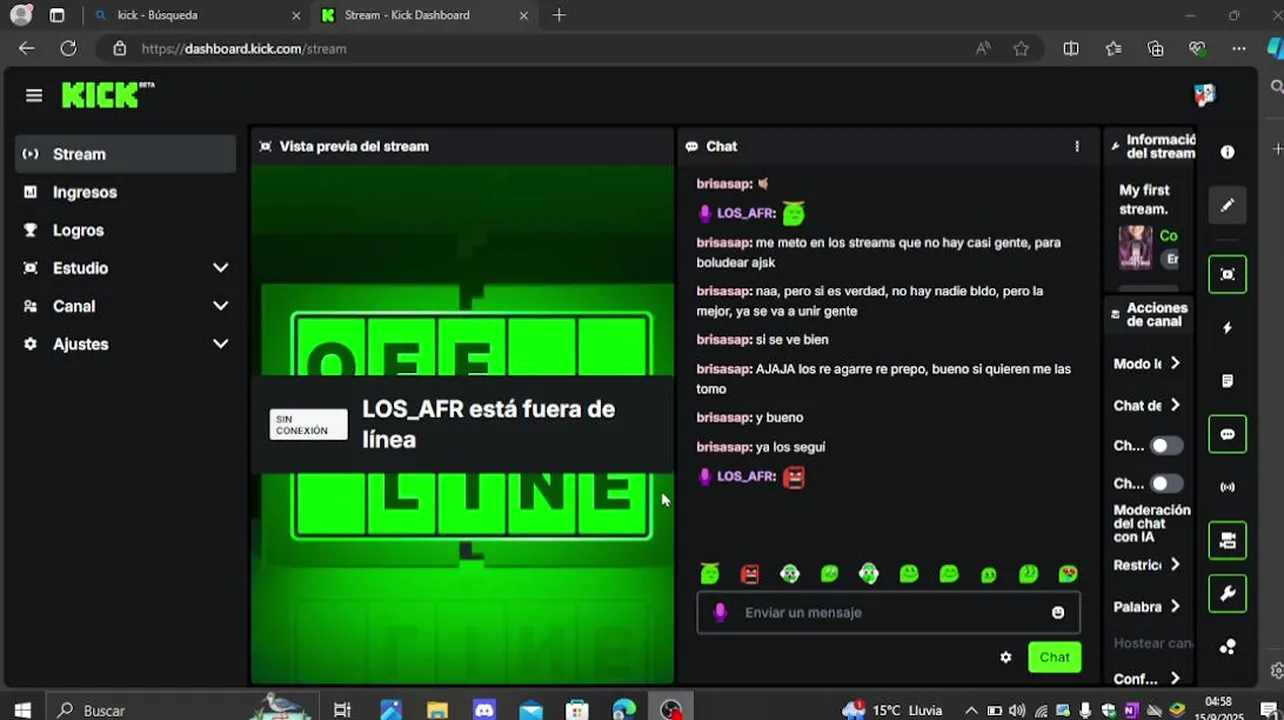The height and width of the screenshot is (720, 1284).
Task: Click the 'SIN CONEXIÓN' offline badge
Action: coord(308,425)
